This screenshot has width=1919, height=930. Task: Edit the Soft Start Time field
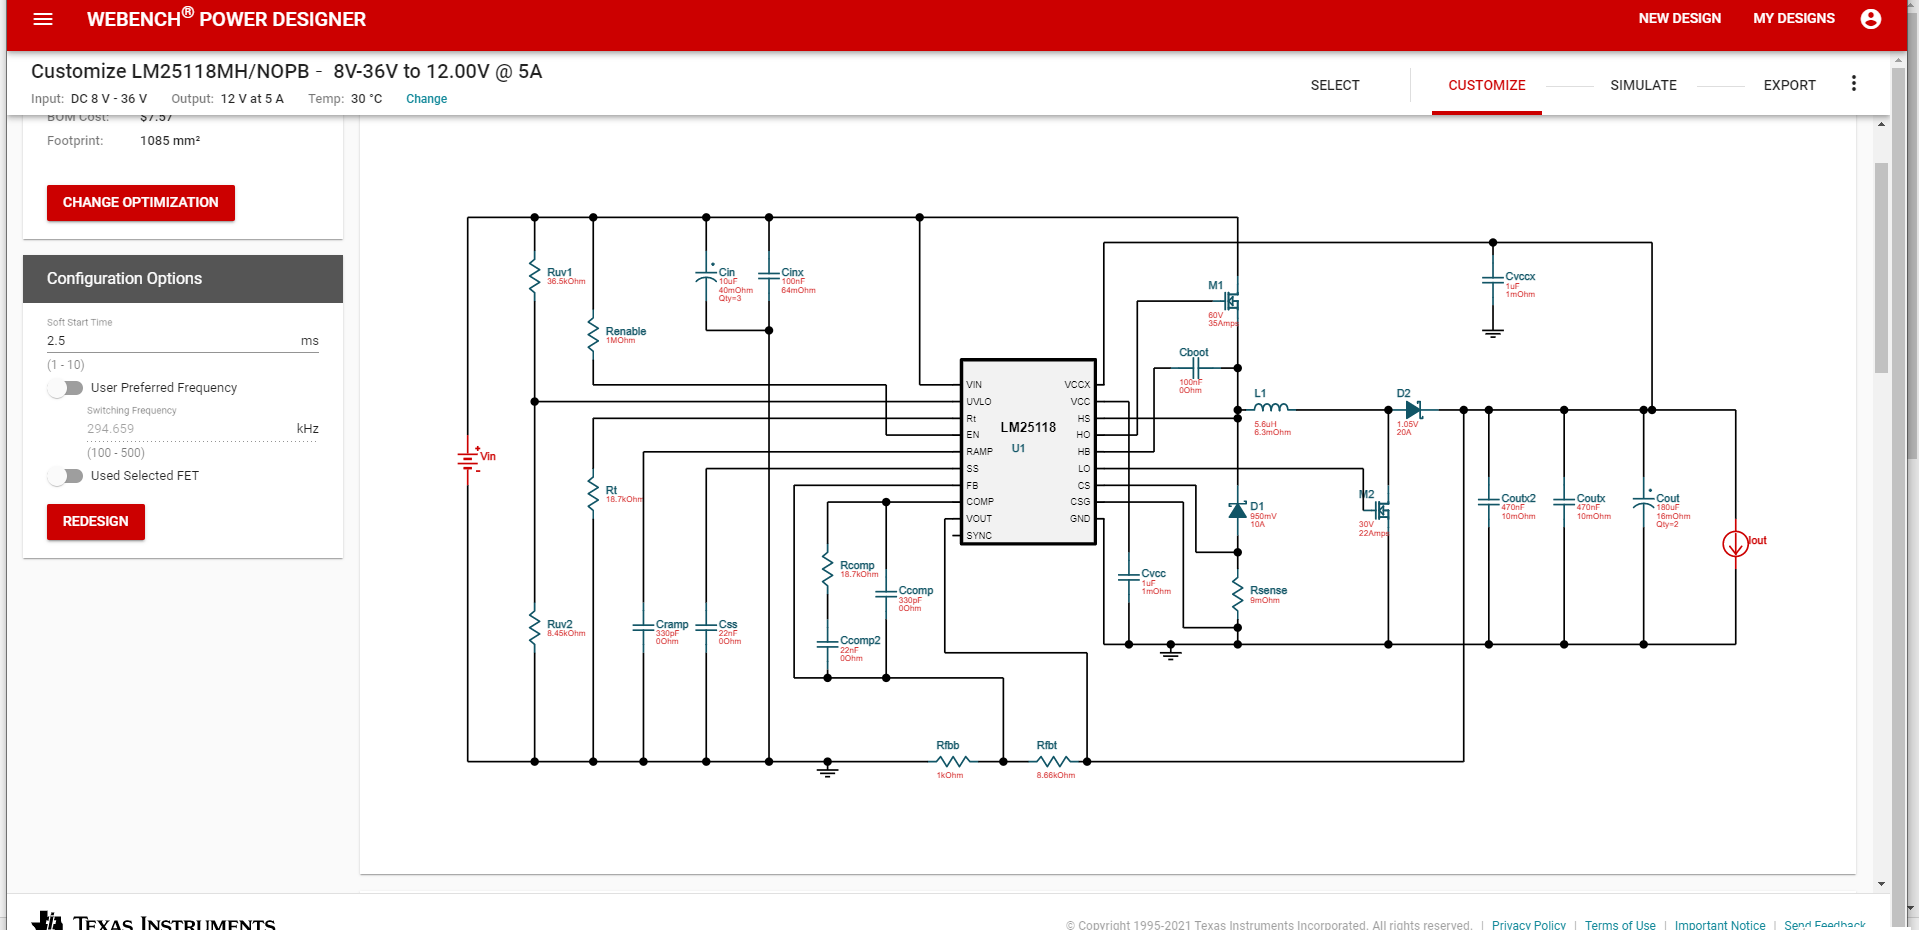pyautogui.click(x=183, y=341)
